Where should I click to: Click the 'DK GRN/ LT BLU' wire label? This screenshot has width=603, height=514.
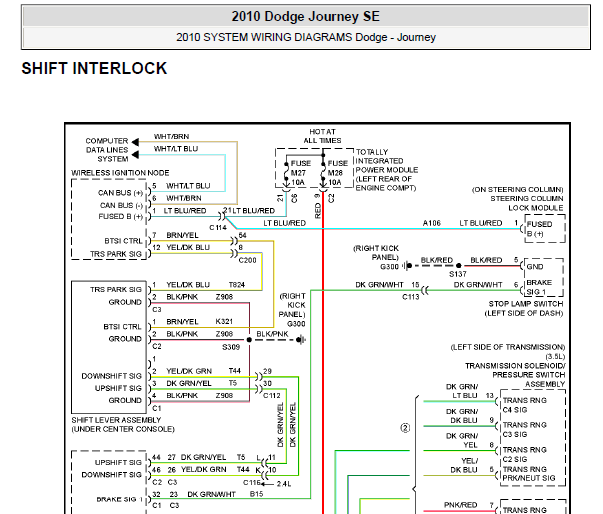pyautogui.click(x=462, y=391)
